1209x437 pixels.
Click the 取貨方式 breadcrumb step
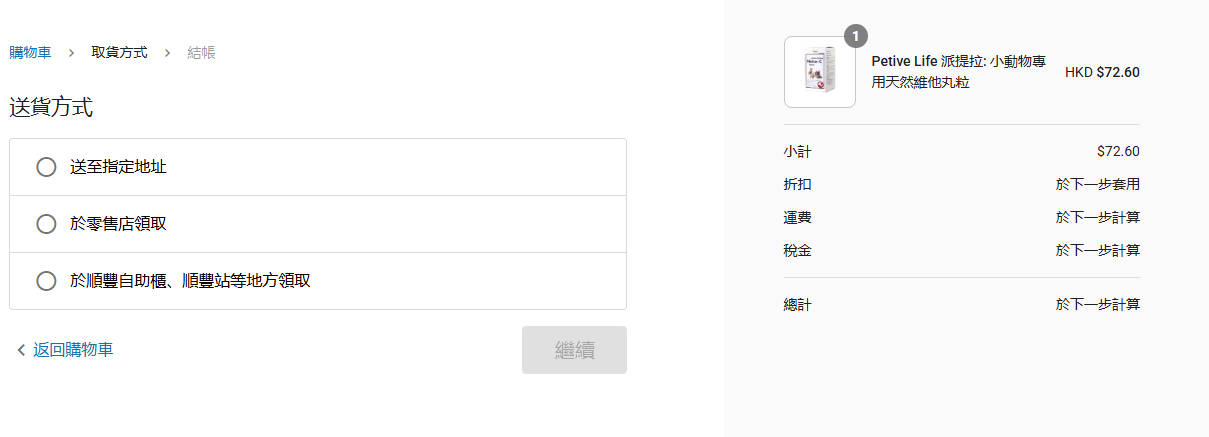coord(119,52)
